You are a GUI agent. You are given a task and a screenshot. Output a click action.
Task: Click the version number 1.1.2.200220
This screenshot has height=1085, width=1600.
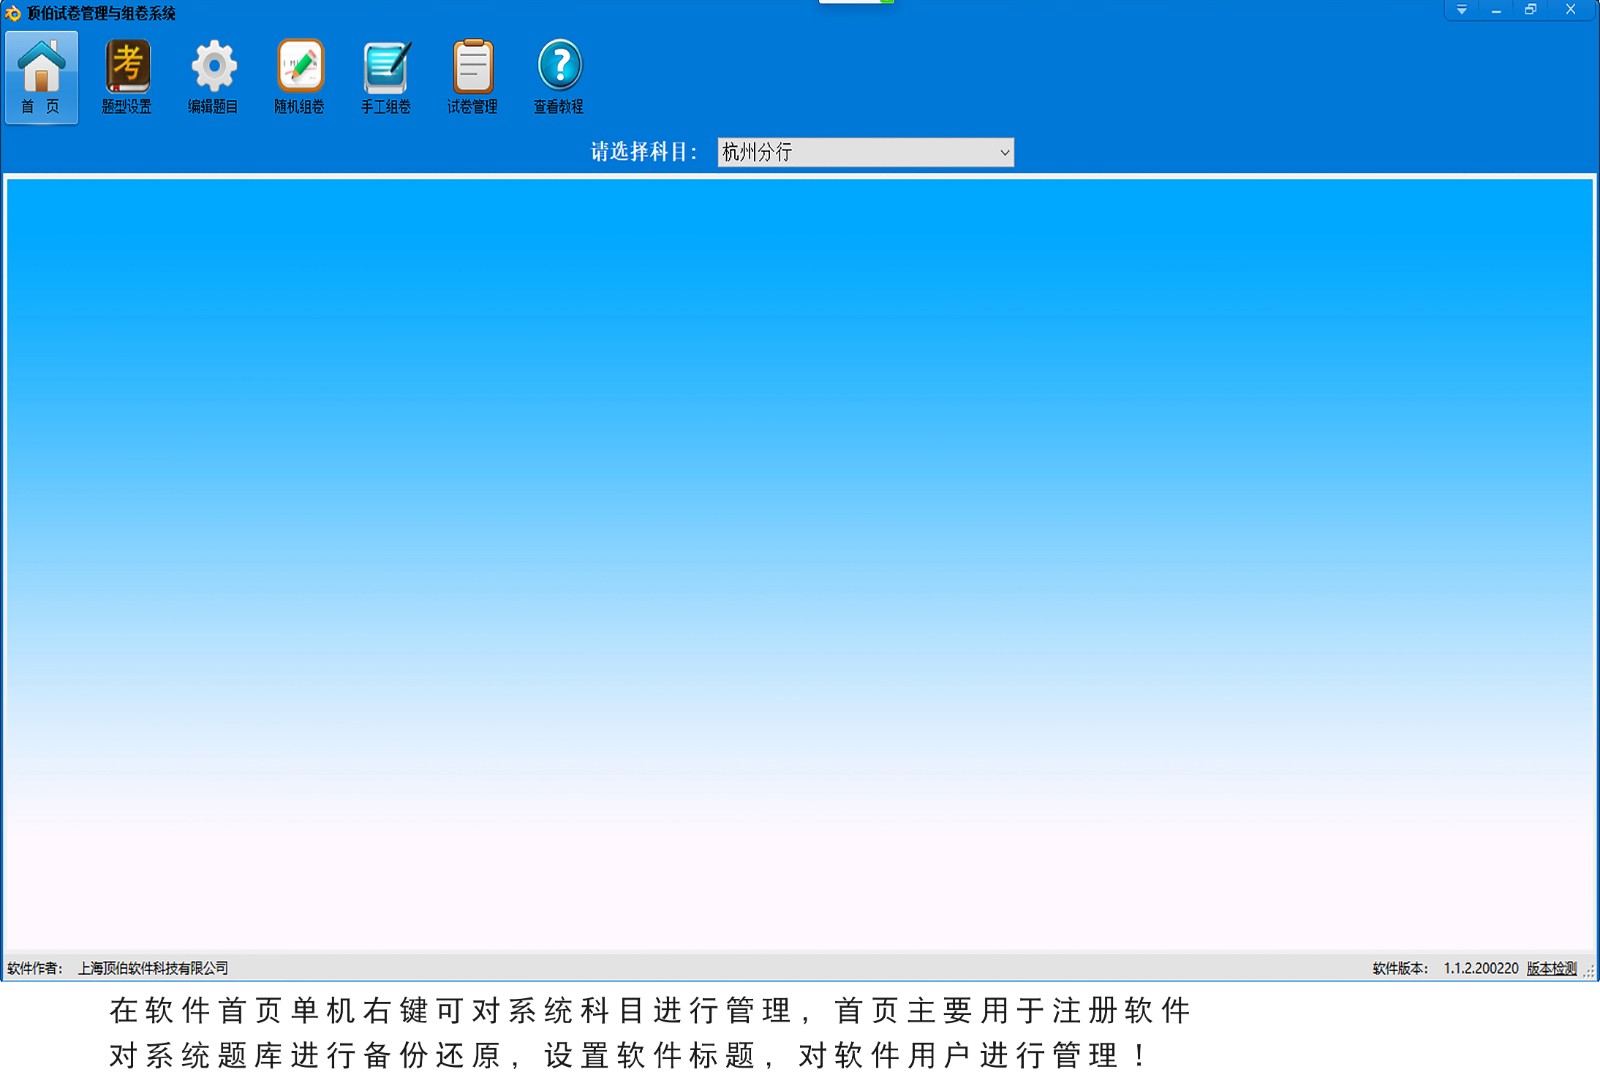tap(1480, 968)
